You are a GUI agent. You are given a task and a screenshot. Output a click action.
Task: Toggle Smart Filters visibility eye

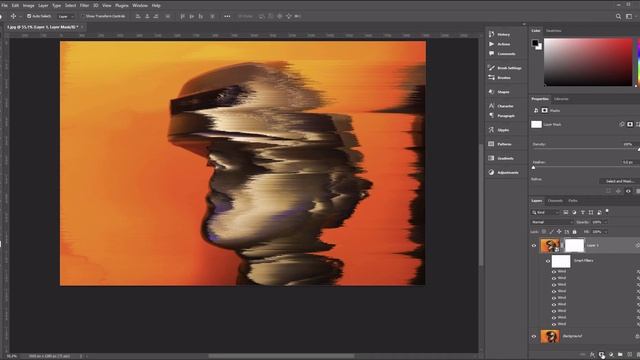[x=548, y=261]
